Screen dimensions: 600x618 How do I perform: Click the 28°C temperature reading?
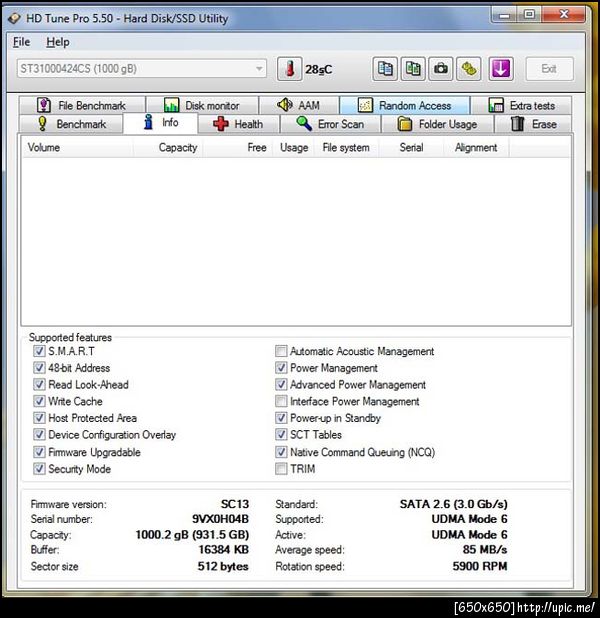point(319,69)
